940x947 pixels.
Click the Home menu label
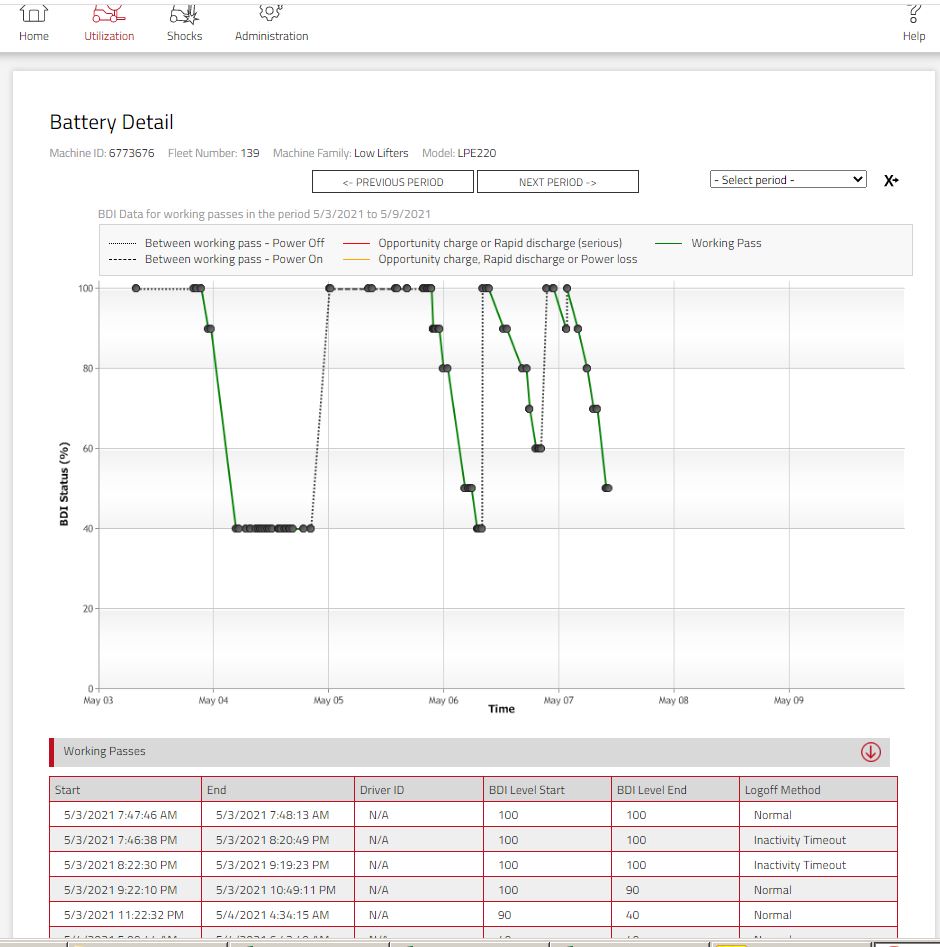pyautogui.click(x=34, y=36)
